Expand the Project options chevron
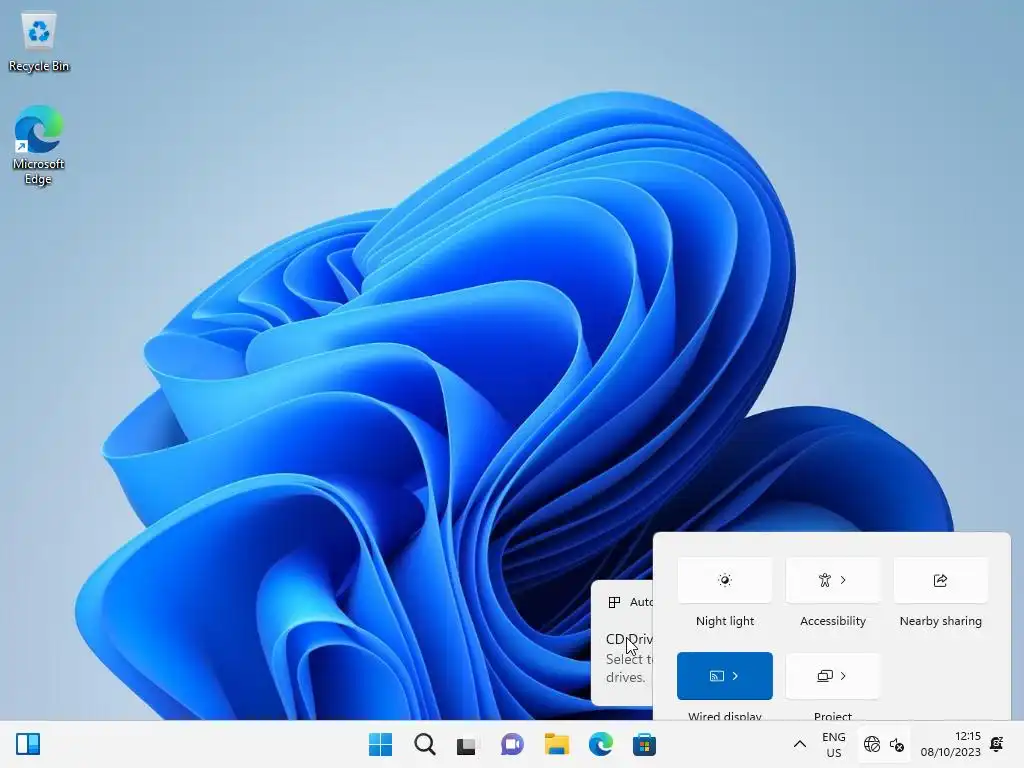The image size is (1024, 768). (x=843, y=676)
